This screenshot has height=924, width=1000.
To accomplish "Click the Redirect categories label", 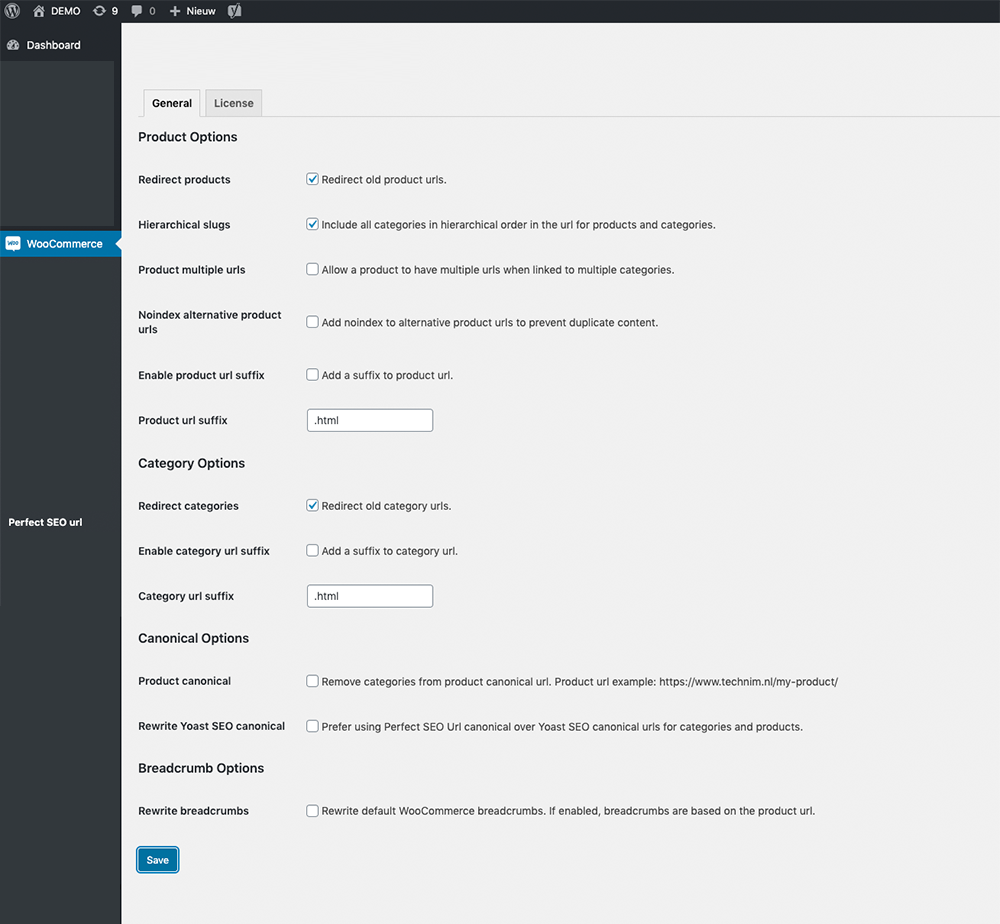I will click(188, 506).
